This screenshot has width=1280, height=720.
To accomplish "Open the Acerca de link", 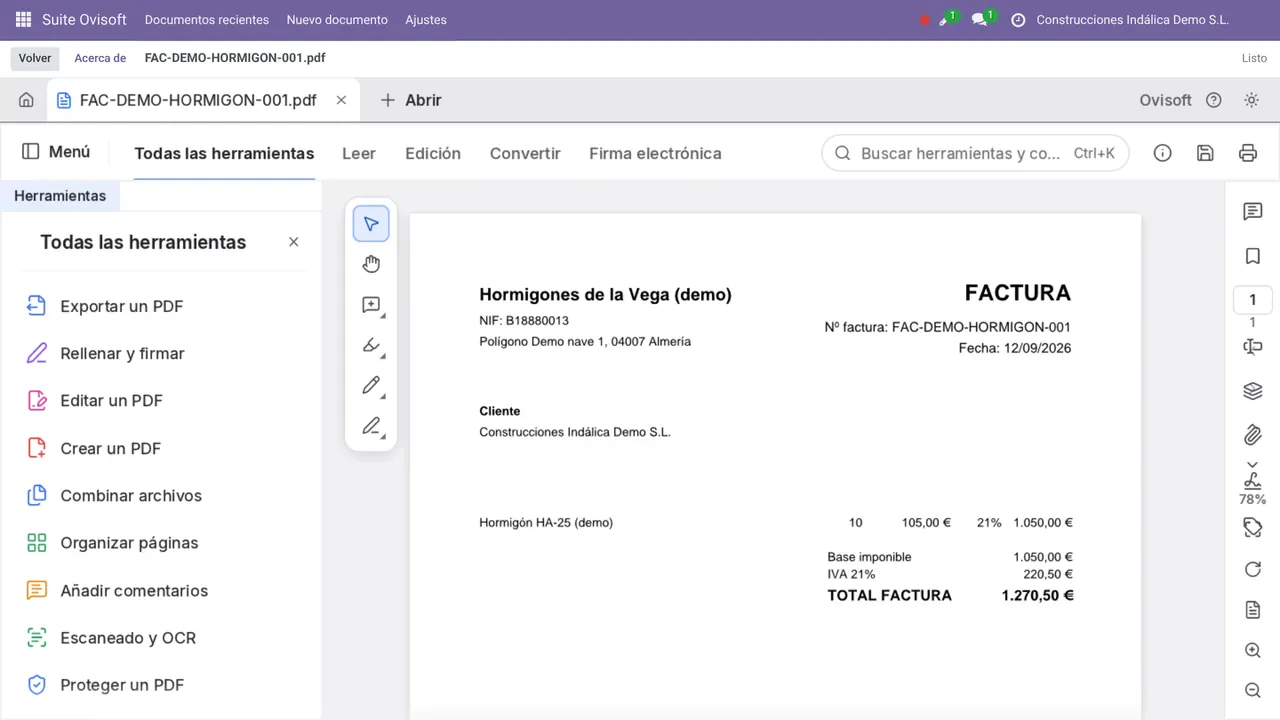I will tap(100, 58).
